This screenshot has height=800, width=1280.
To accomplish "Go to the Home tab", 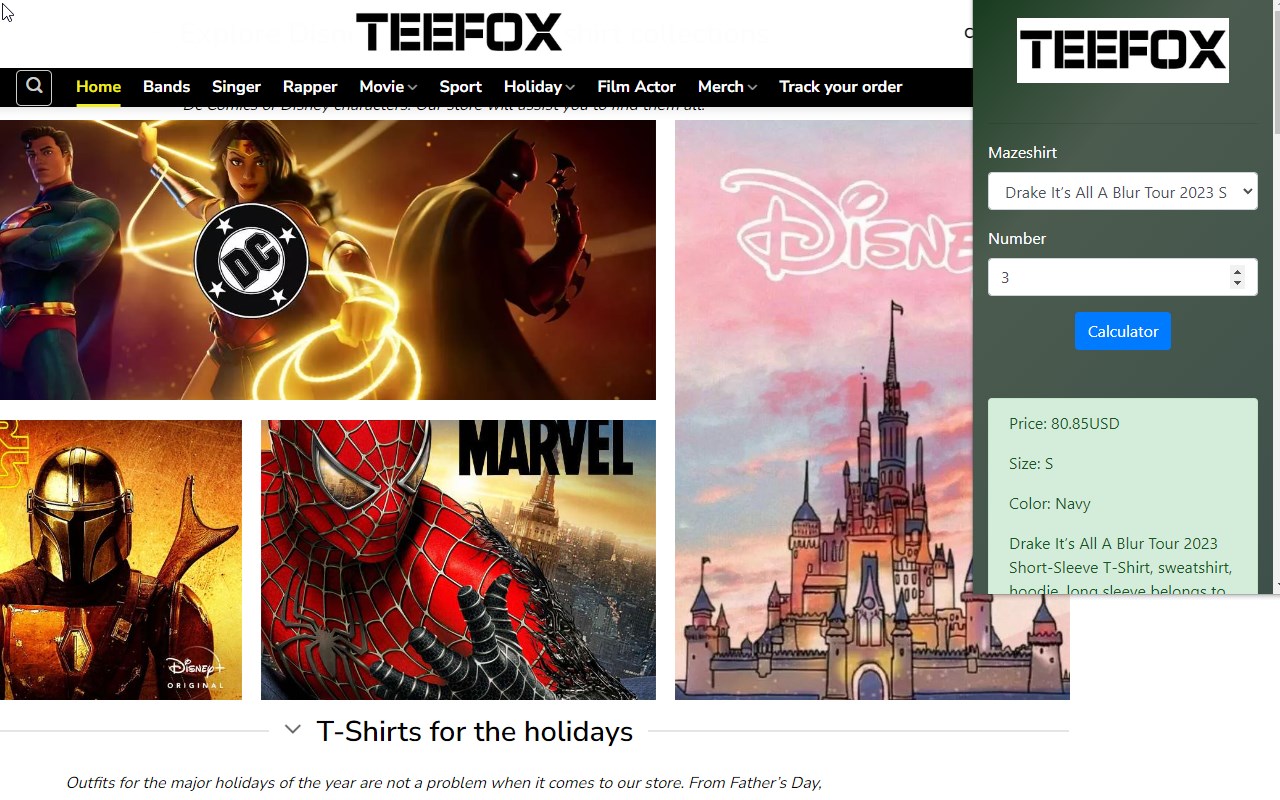I will [x=98, y=87].
